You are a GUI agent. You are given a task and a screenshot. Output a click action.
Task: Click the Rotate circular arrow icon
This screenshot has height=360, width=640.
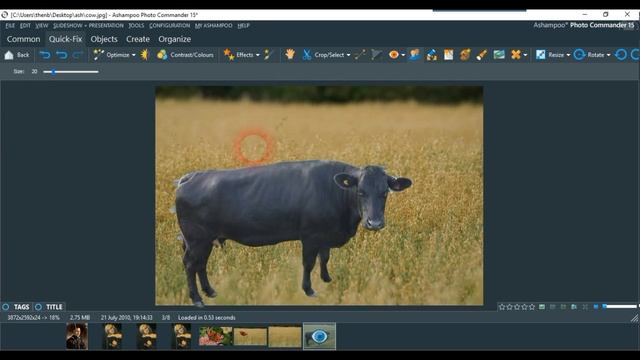click(x=579, y=55)
